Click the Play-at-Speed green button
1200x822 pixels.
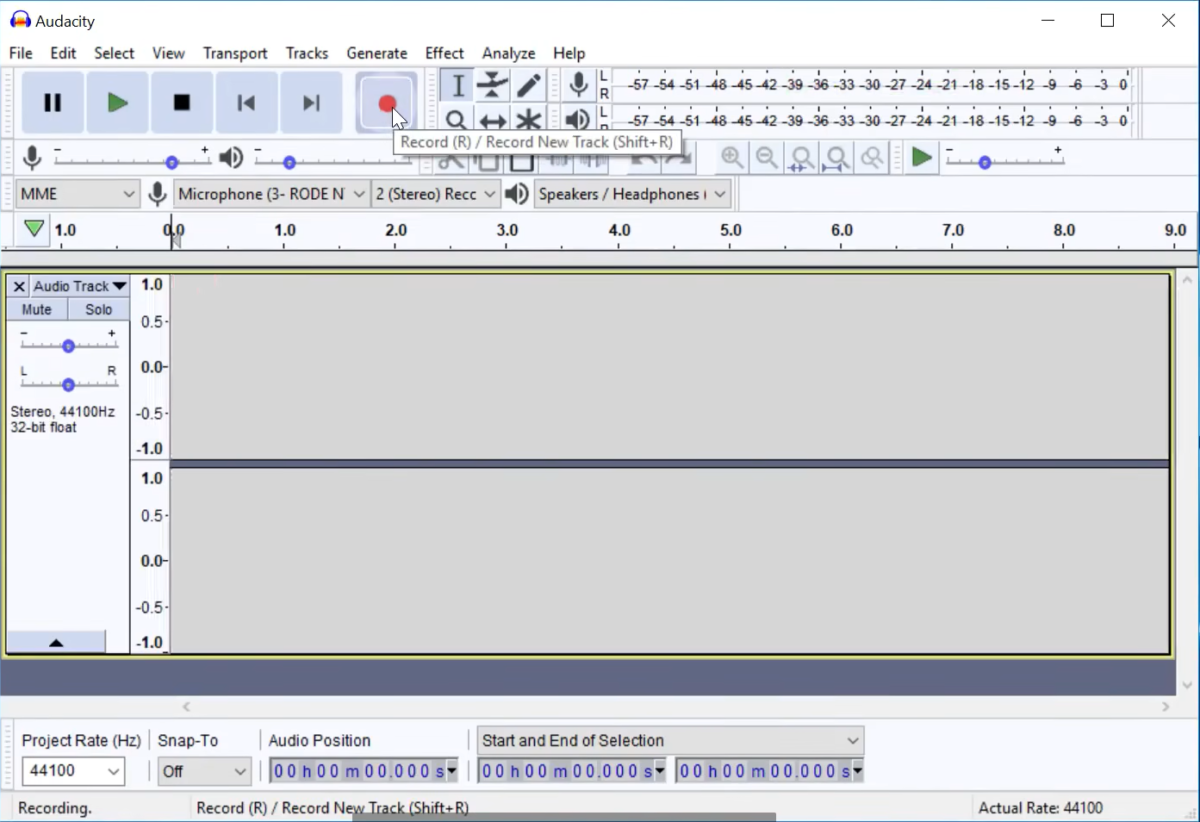(x=922, y=158)
